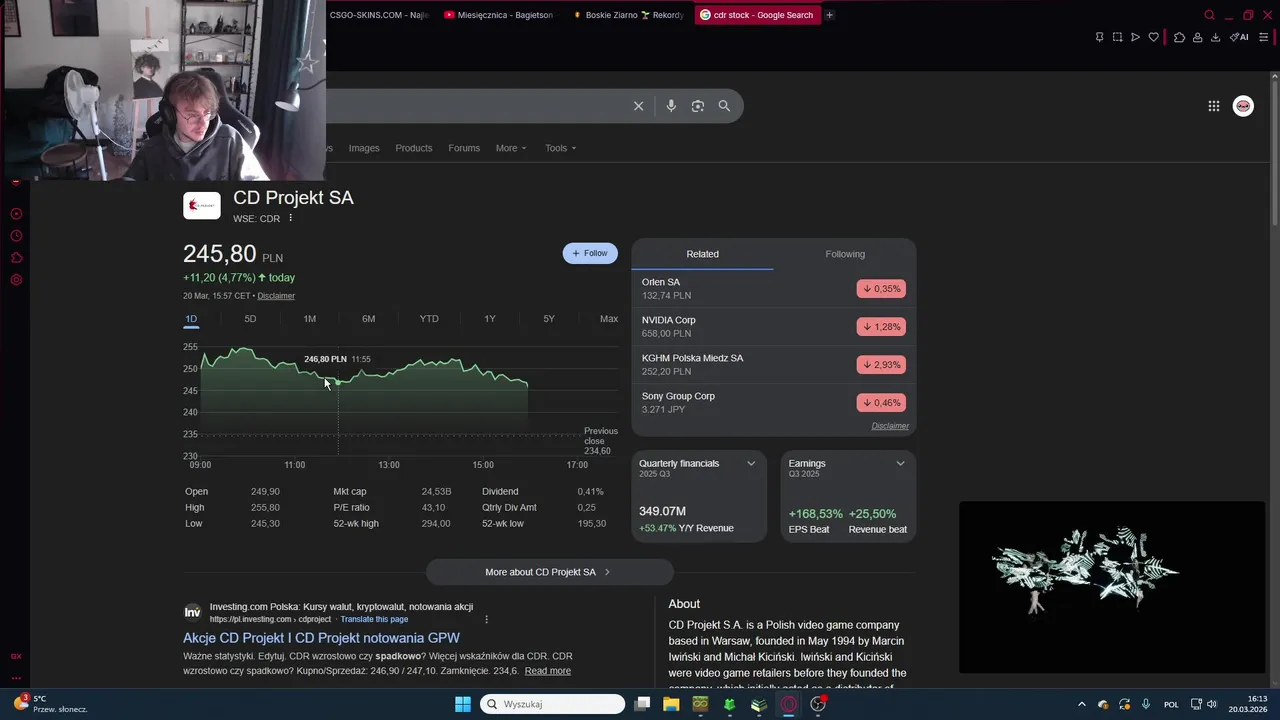Viewport: 1280px width, 720px height.
Task: Select the Images search filter
Action: [x=364, y=148]
